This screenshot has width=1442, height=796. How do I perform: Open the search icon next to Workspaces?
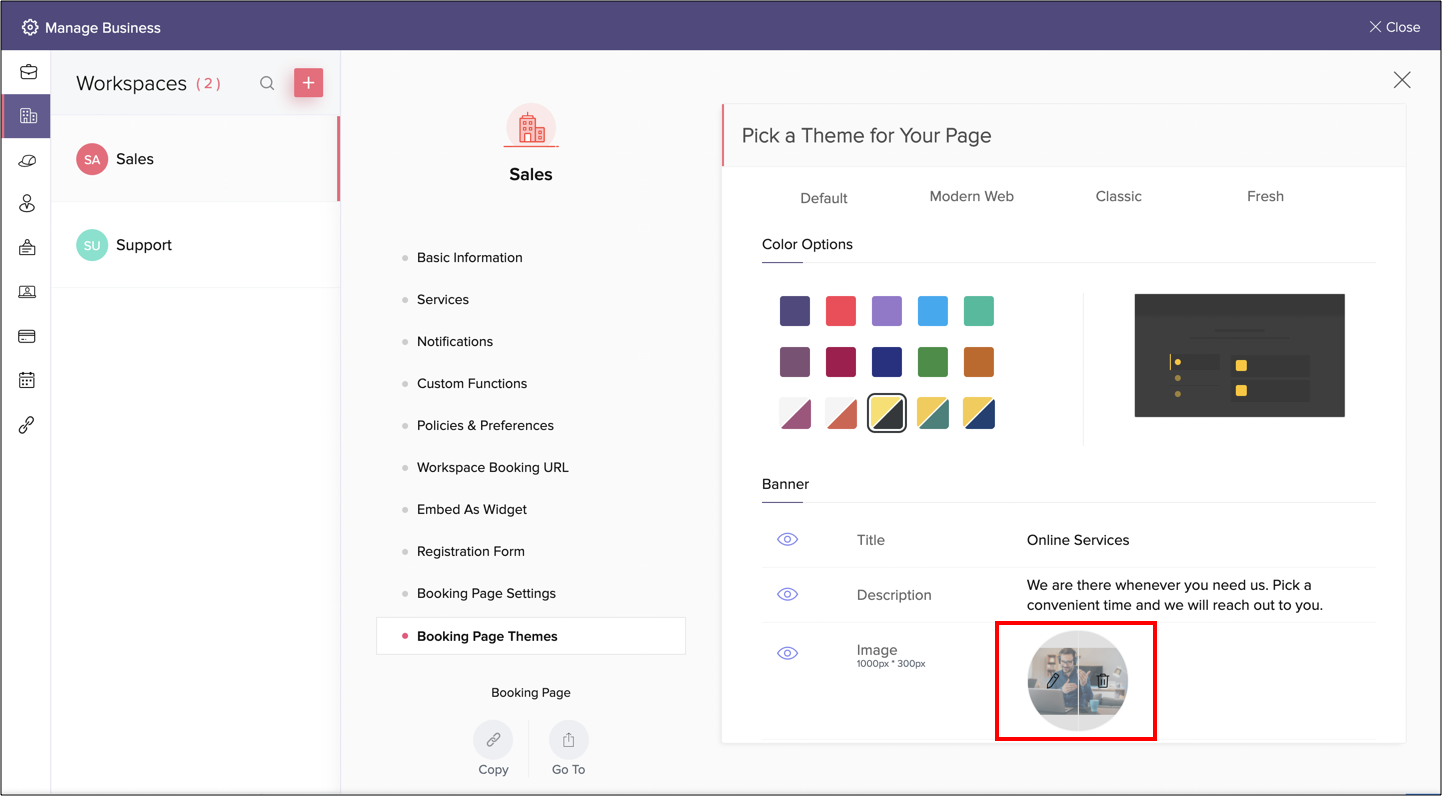pos(267,84)
